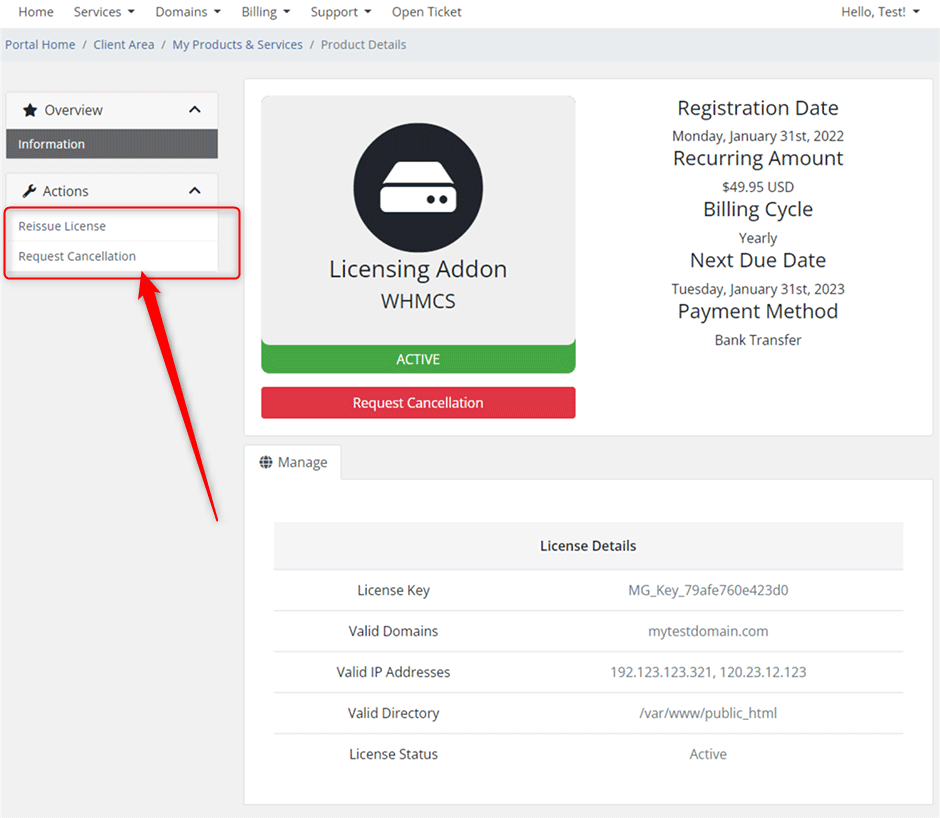The image size is (940, 818).
Task: Click the Valid Directory row label
Action: click(393, 713)
